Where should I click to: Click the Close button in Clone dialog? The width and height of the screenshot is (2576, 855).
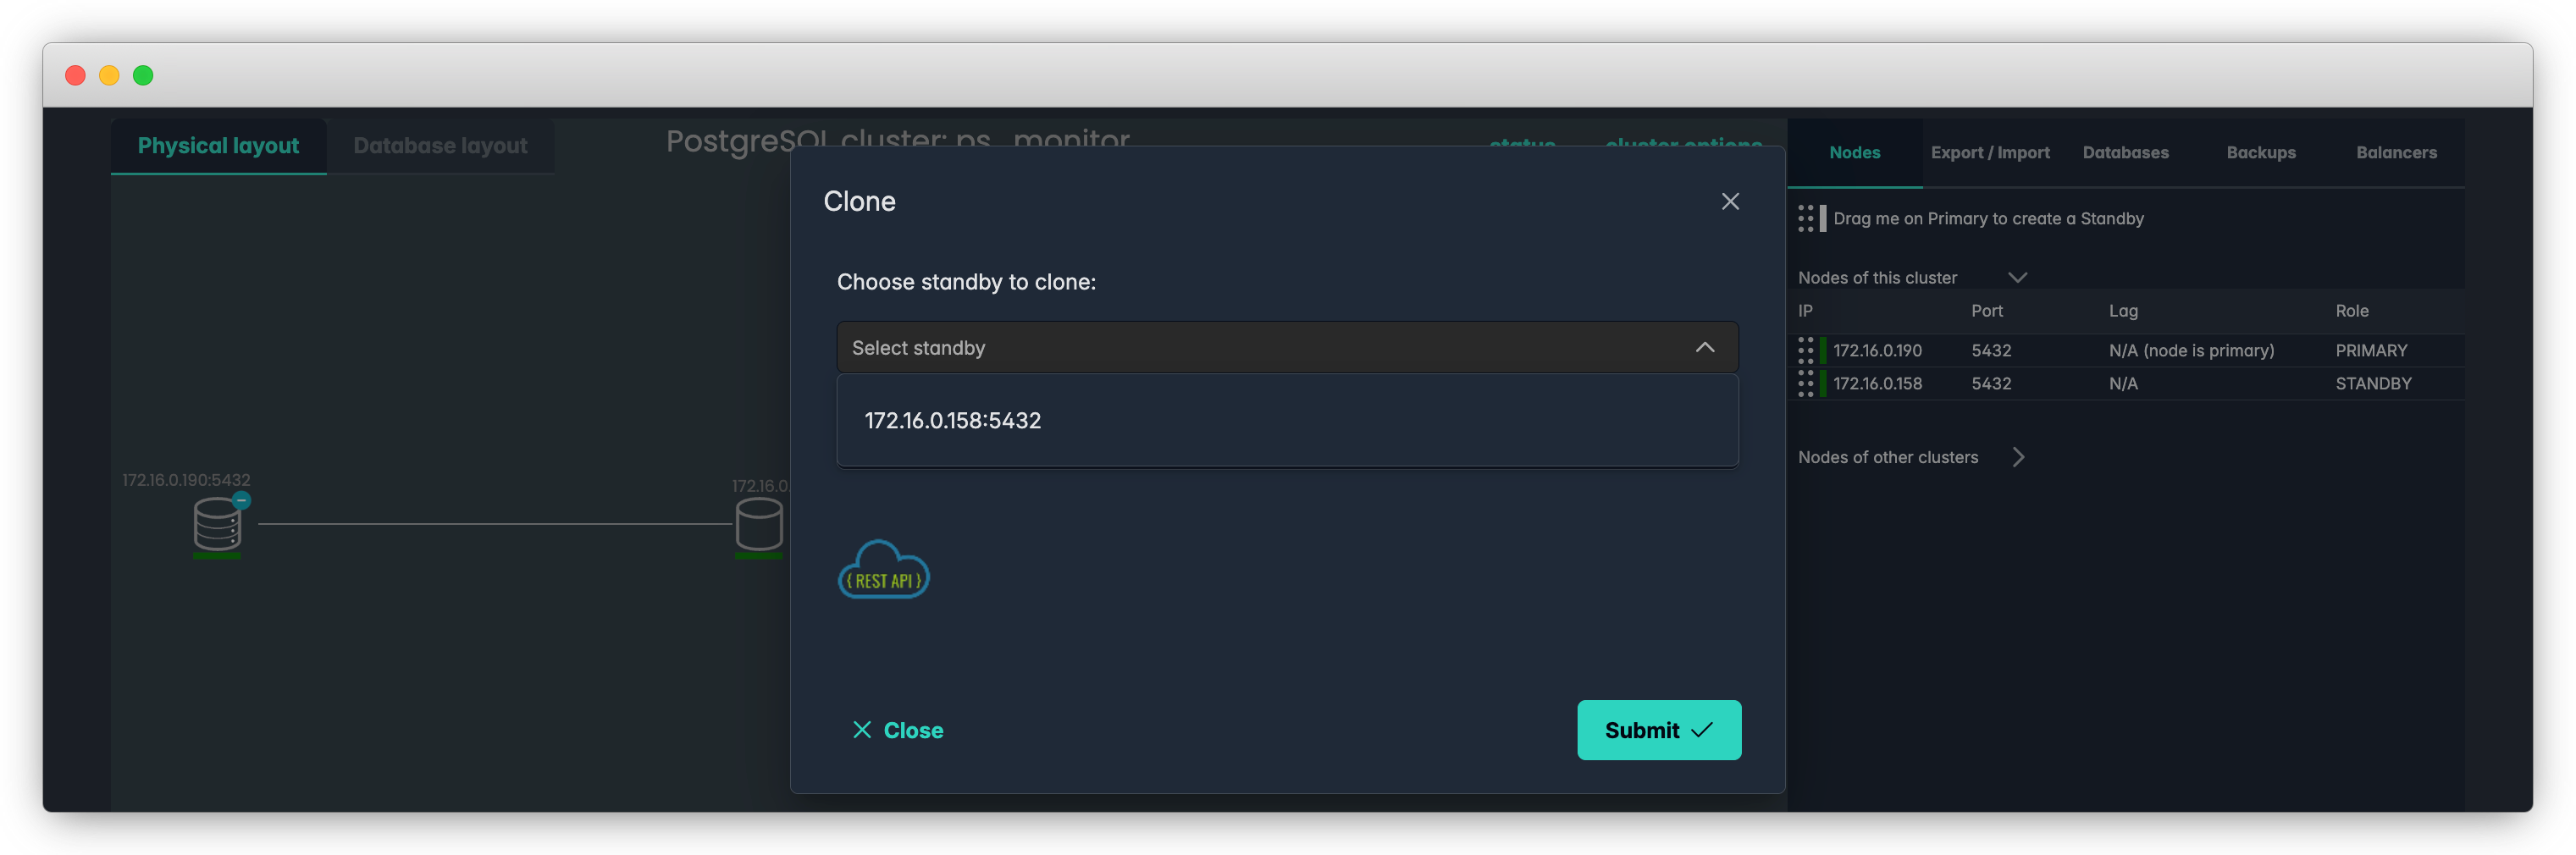coord(897,730)
